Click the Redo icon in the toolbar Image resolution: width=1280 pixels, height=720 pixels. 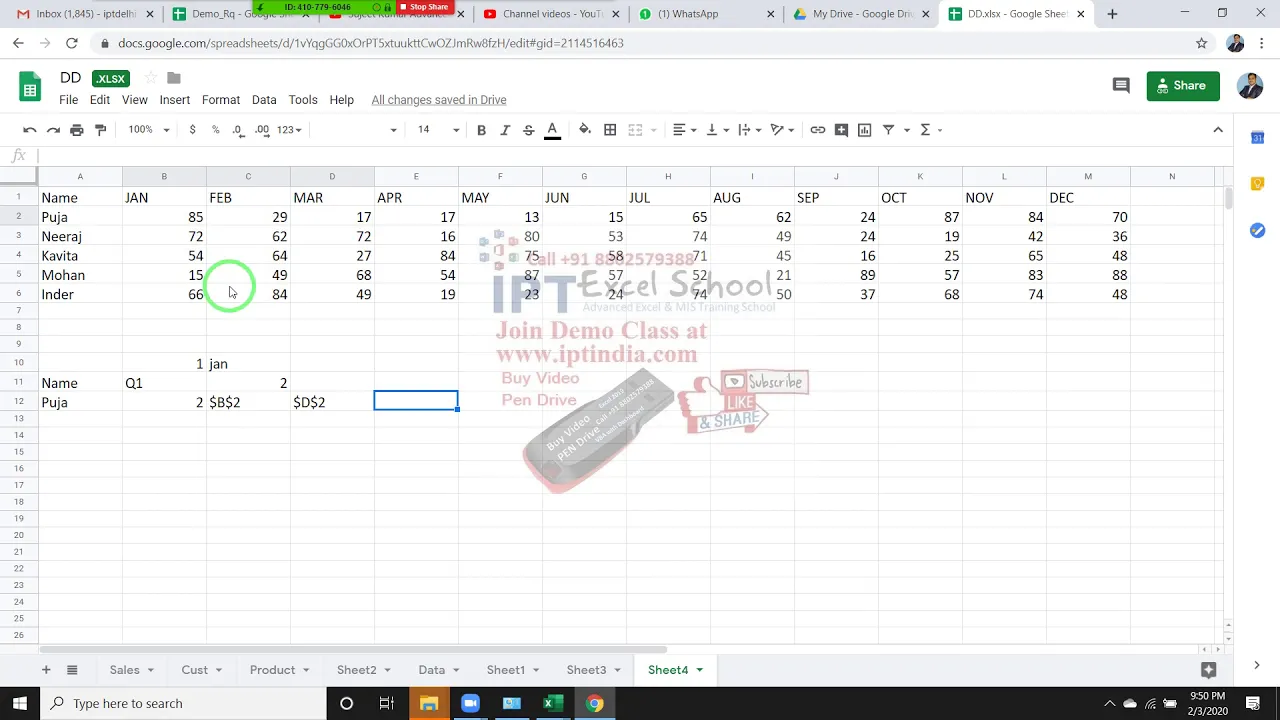(x=53, y=130)
